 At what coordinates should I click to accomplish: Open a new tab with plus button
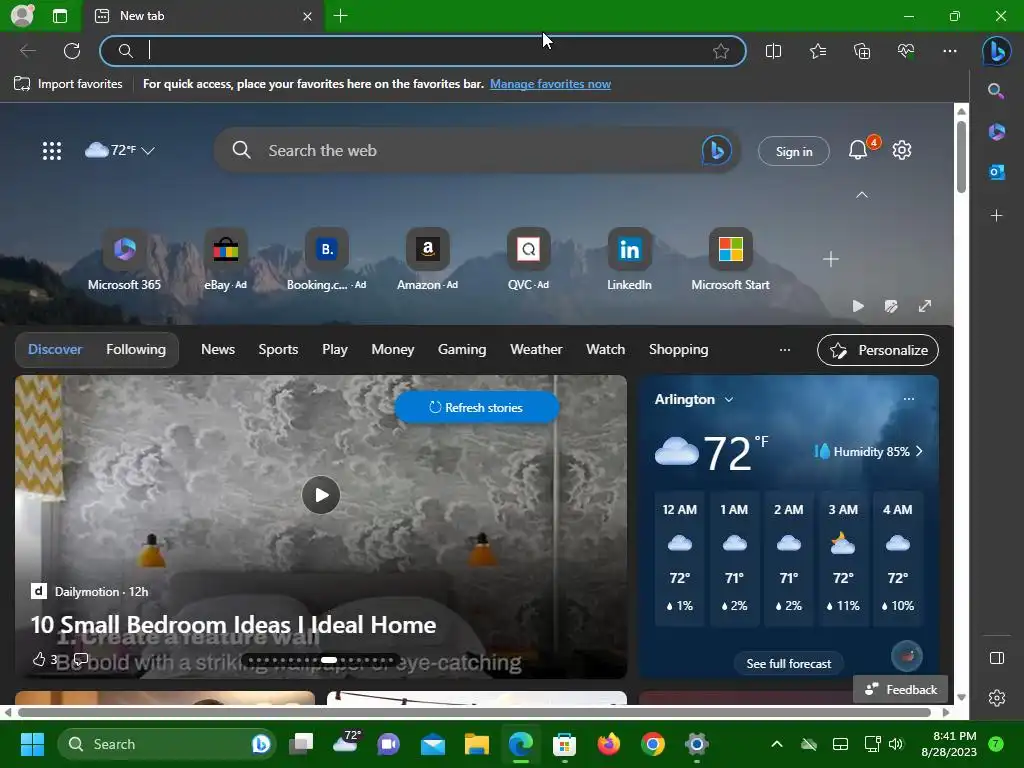[x=340, y=16]
